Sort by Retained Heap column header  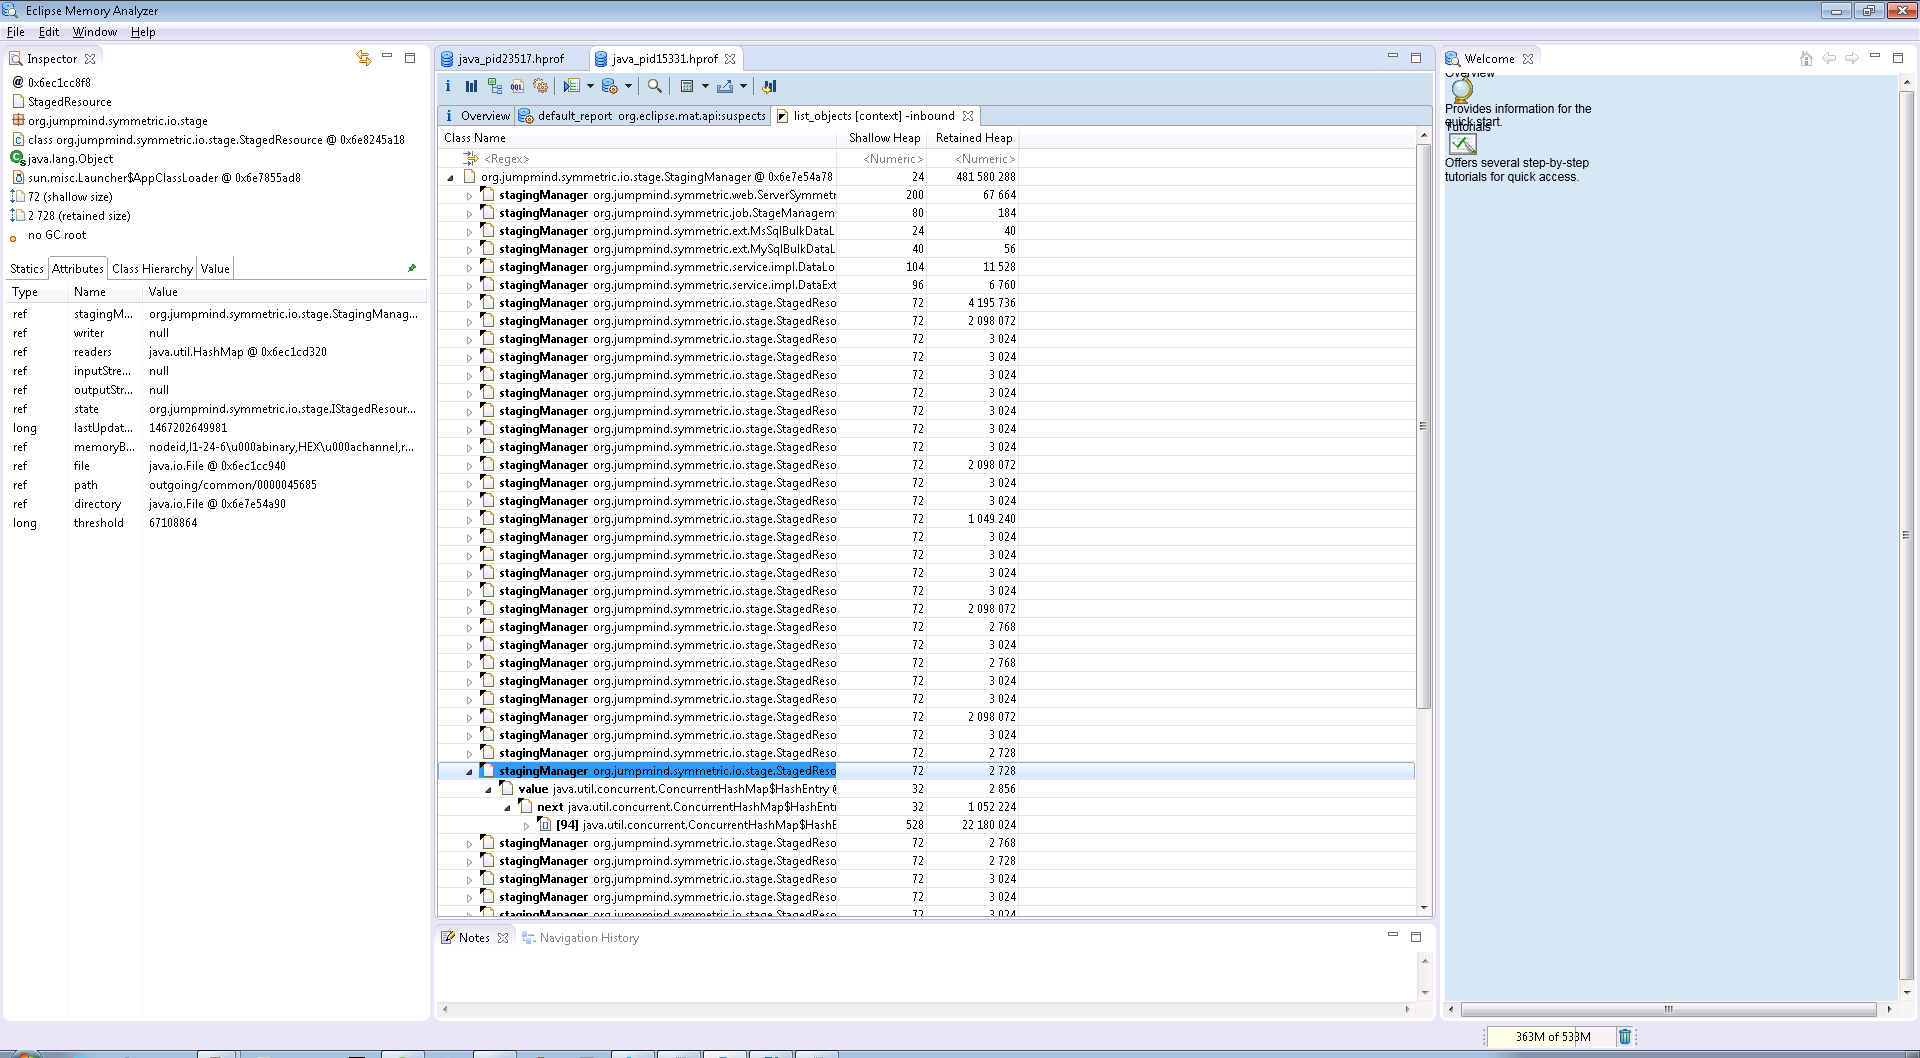click(x=974, y=138)
